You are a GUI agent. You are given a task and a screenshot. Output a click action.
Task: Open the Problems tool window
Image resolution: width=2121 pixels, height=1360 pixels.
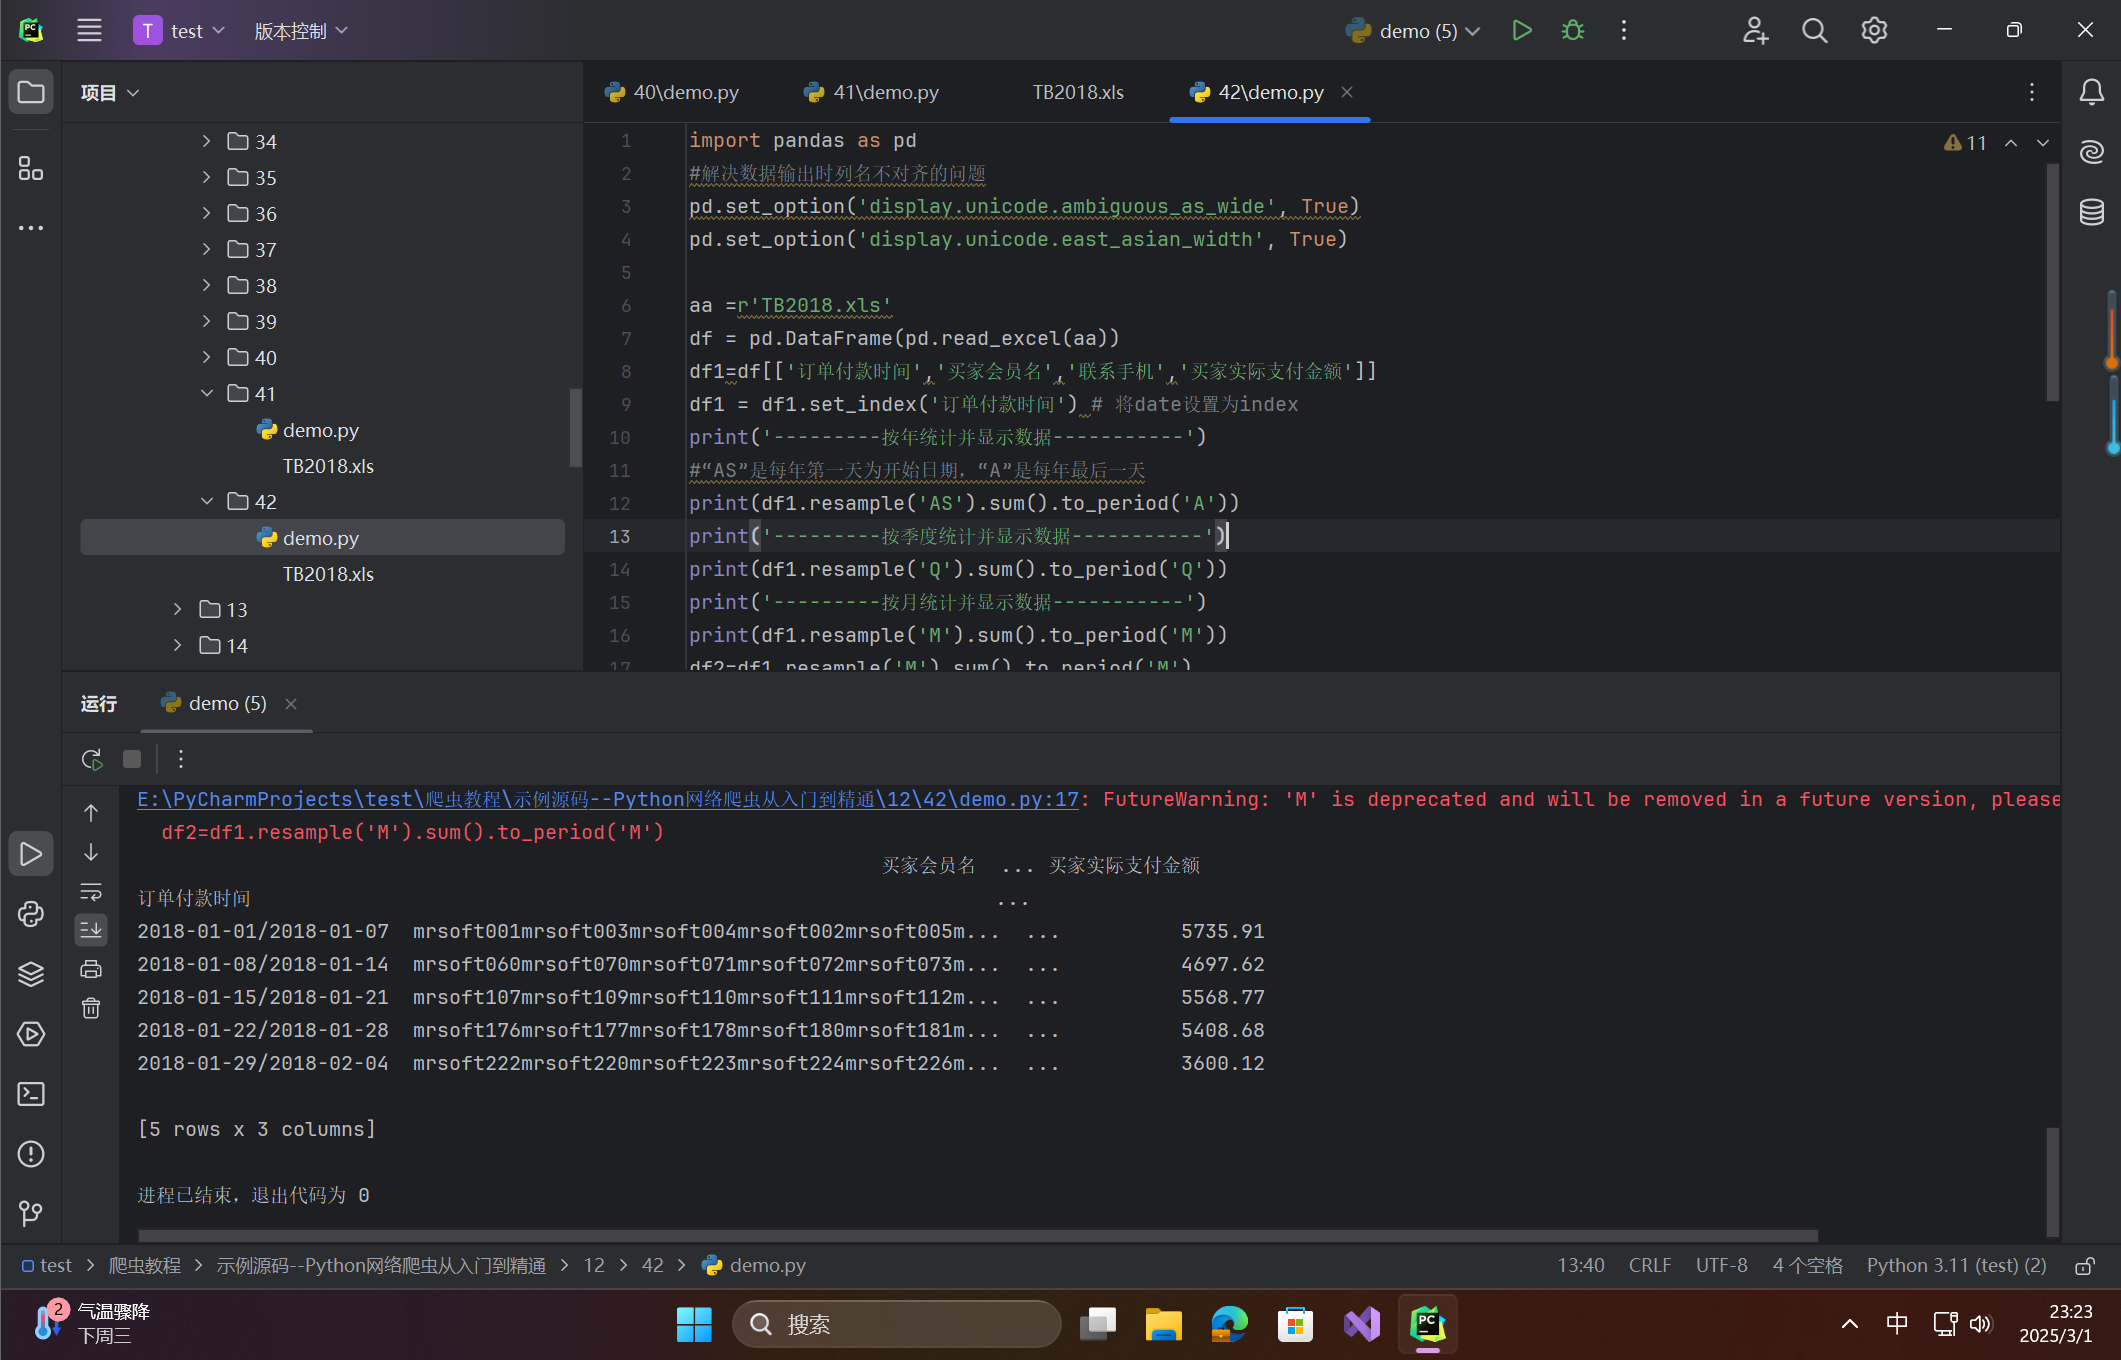(x=31, y=1154)
